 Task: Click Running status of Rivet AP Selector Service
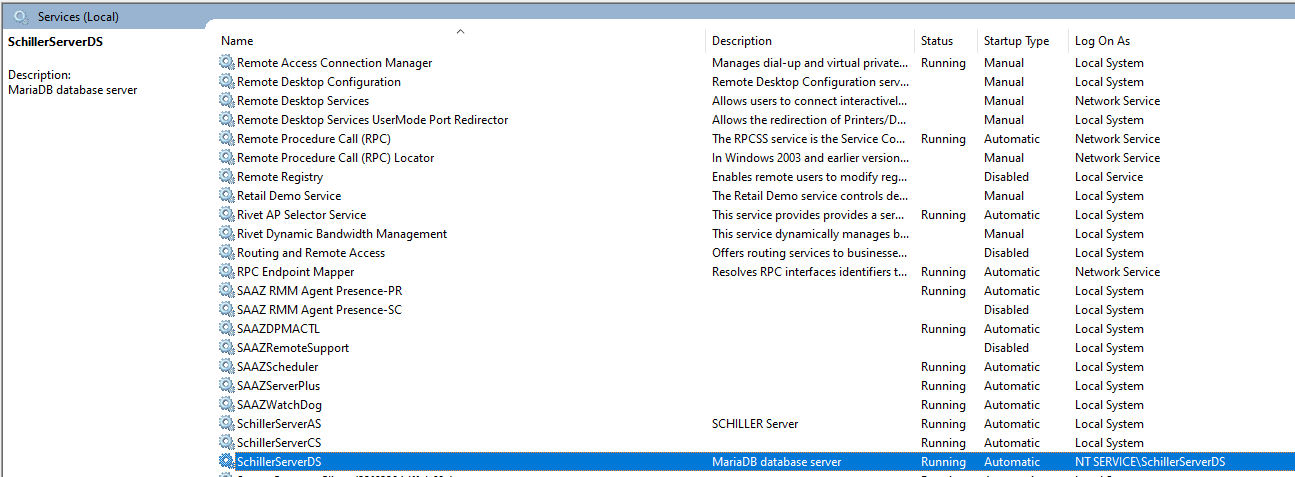pos(943,215)
